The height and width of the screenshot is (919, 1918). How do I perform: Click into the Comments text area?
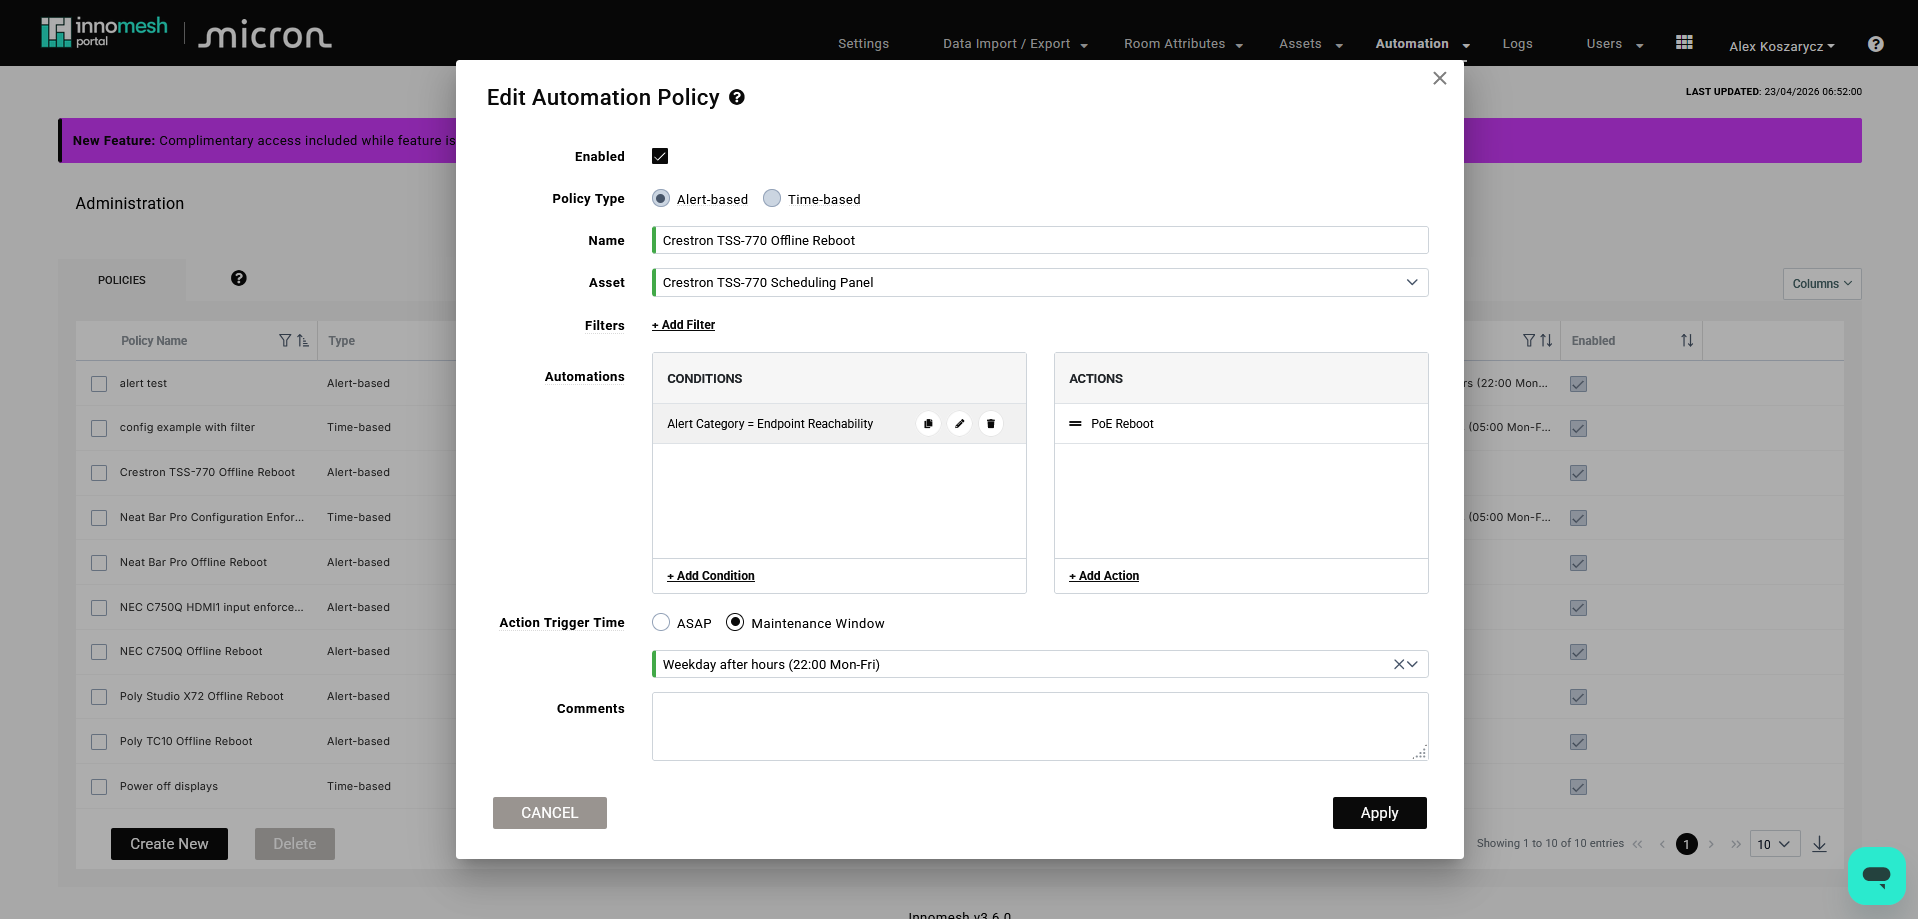pos(1040,726)
